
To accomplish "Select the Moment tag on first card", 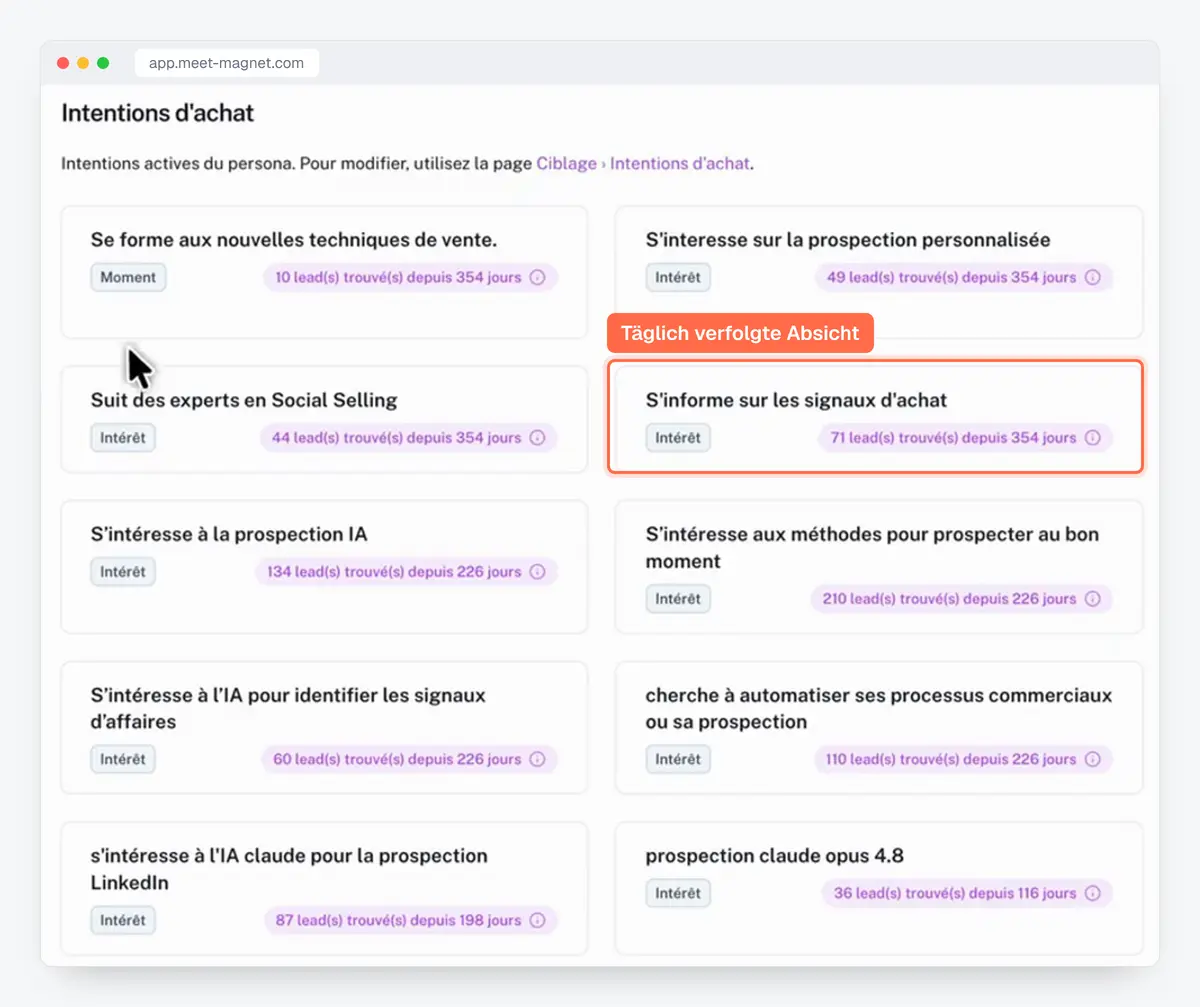I will click(128, 277).
